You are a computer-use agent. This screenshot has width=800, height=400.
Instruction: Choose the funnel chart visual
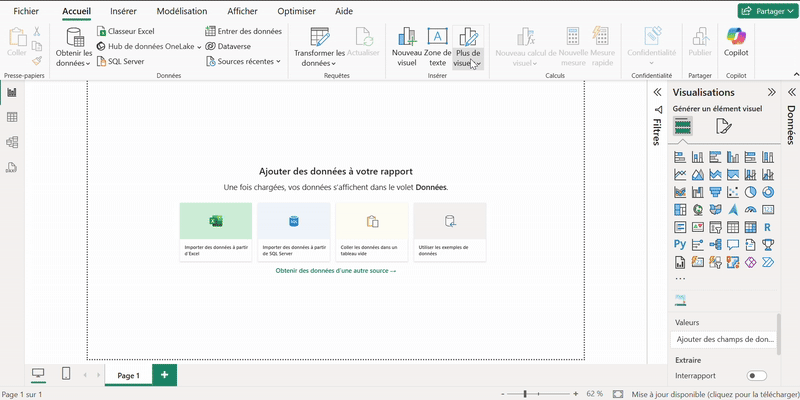(x=715, y=192)
